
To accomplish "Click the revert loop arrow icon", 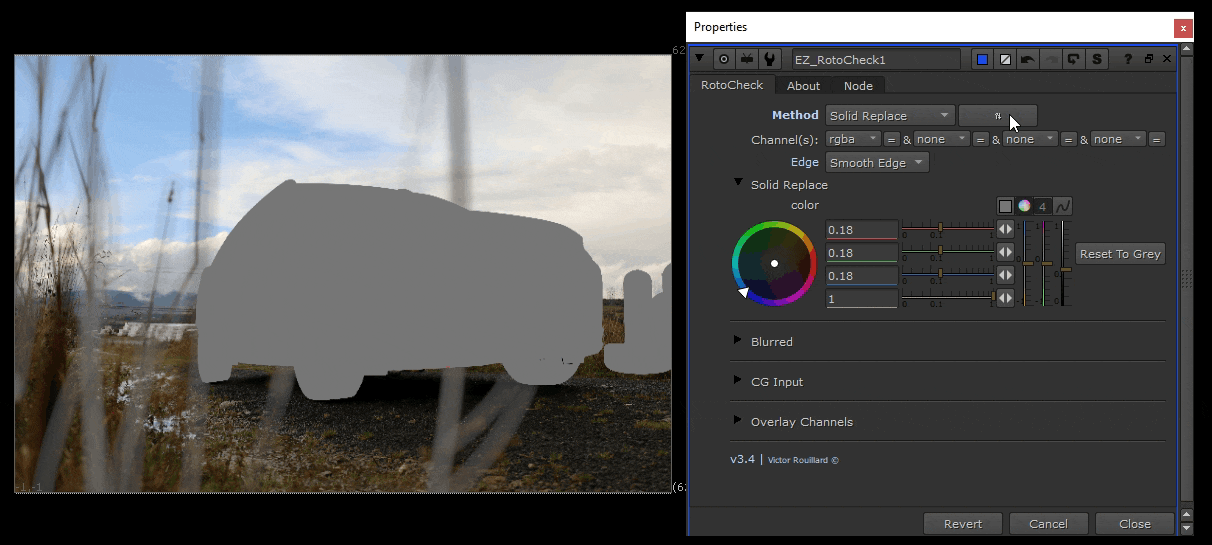I will [x=1074, y=60].
